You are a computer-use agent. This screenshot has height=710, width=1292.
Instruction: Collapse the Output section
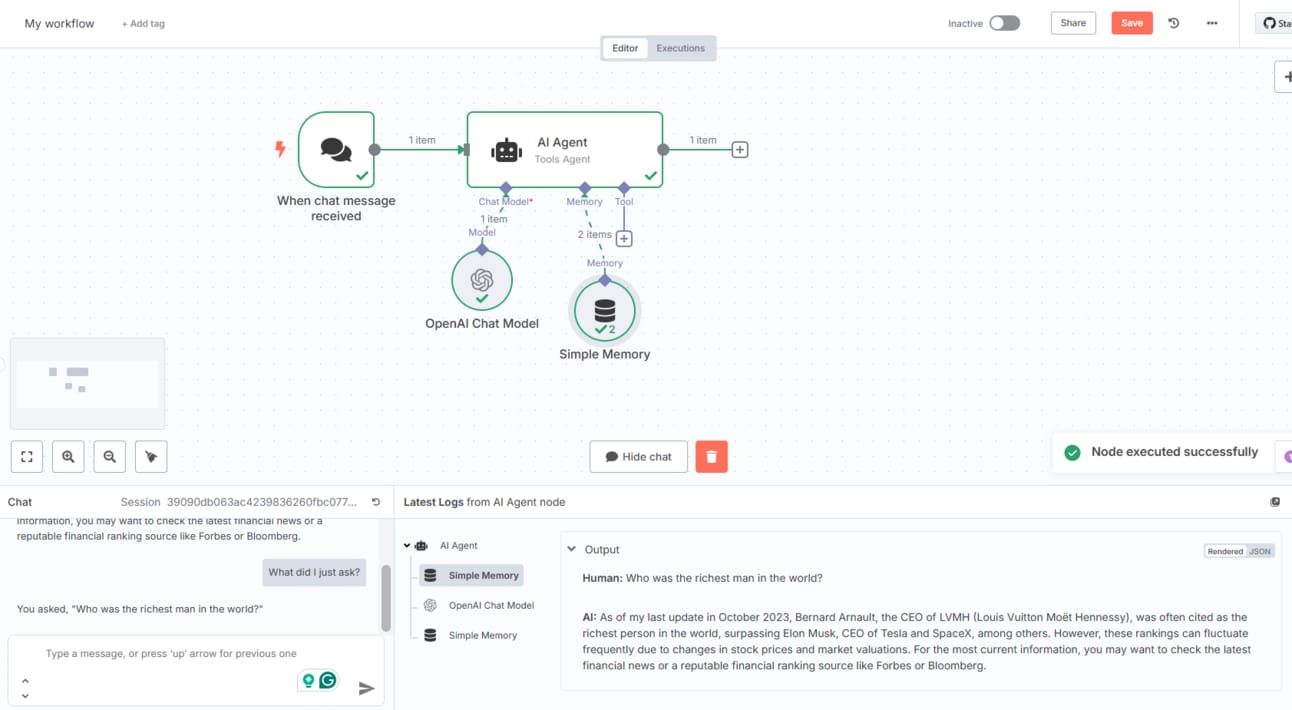pyautogui.click(x=571, y=549)
